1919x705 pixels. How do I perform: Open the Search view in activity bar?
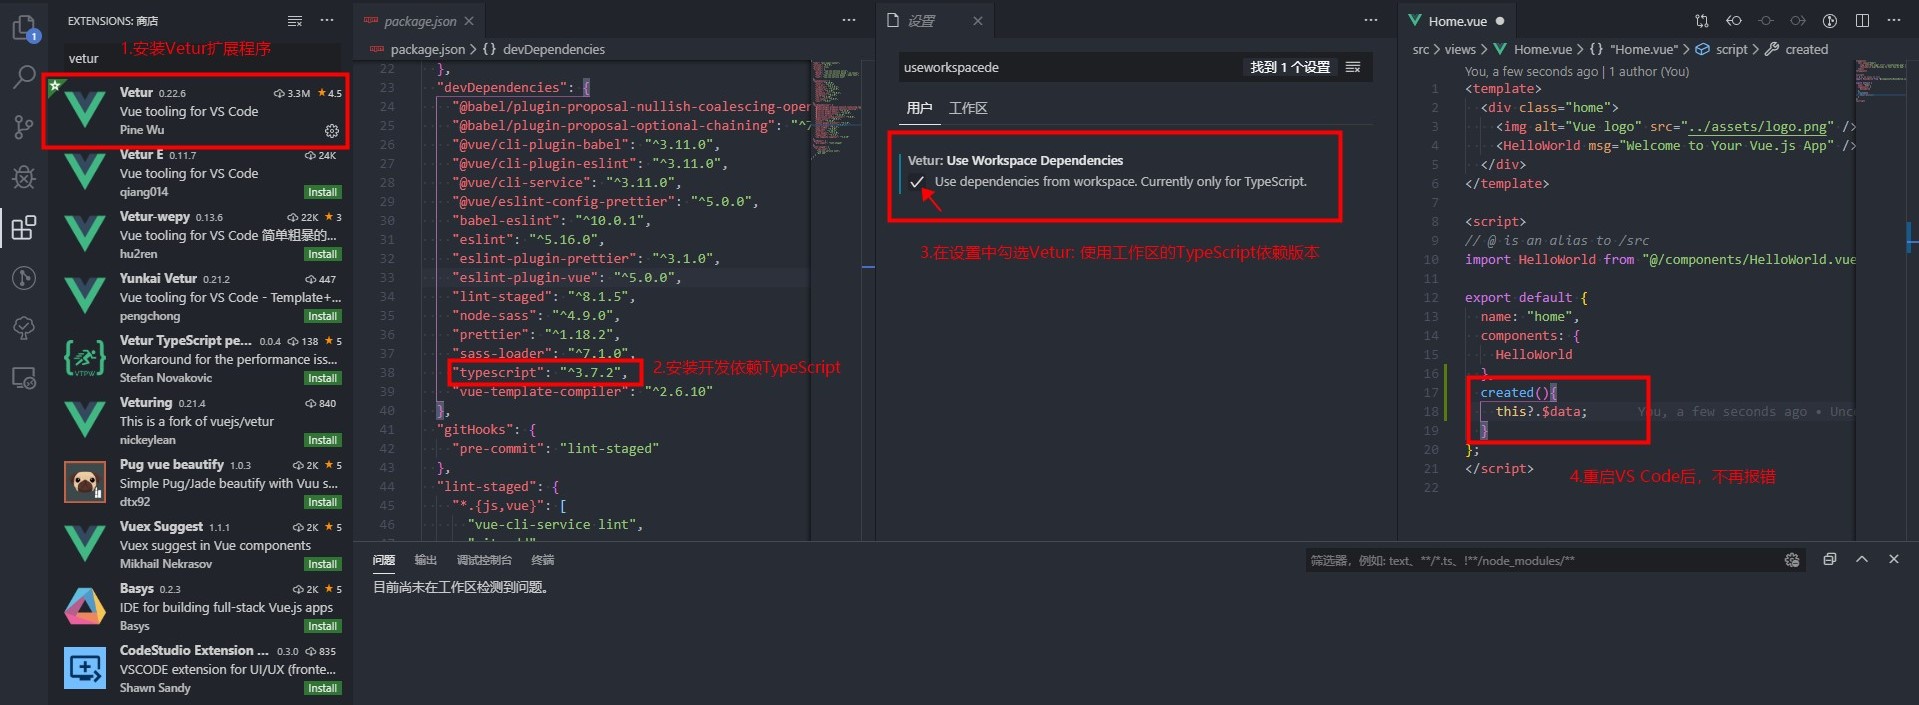[24, 77]
